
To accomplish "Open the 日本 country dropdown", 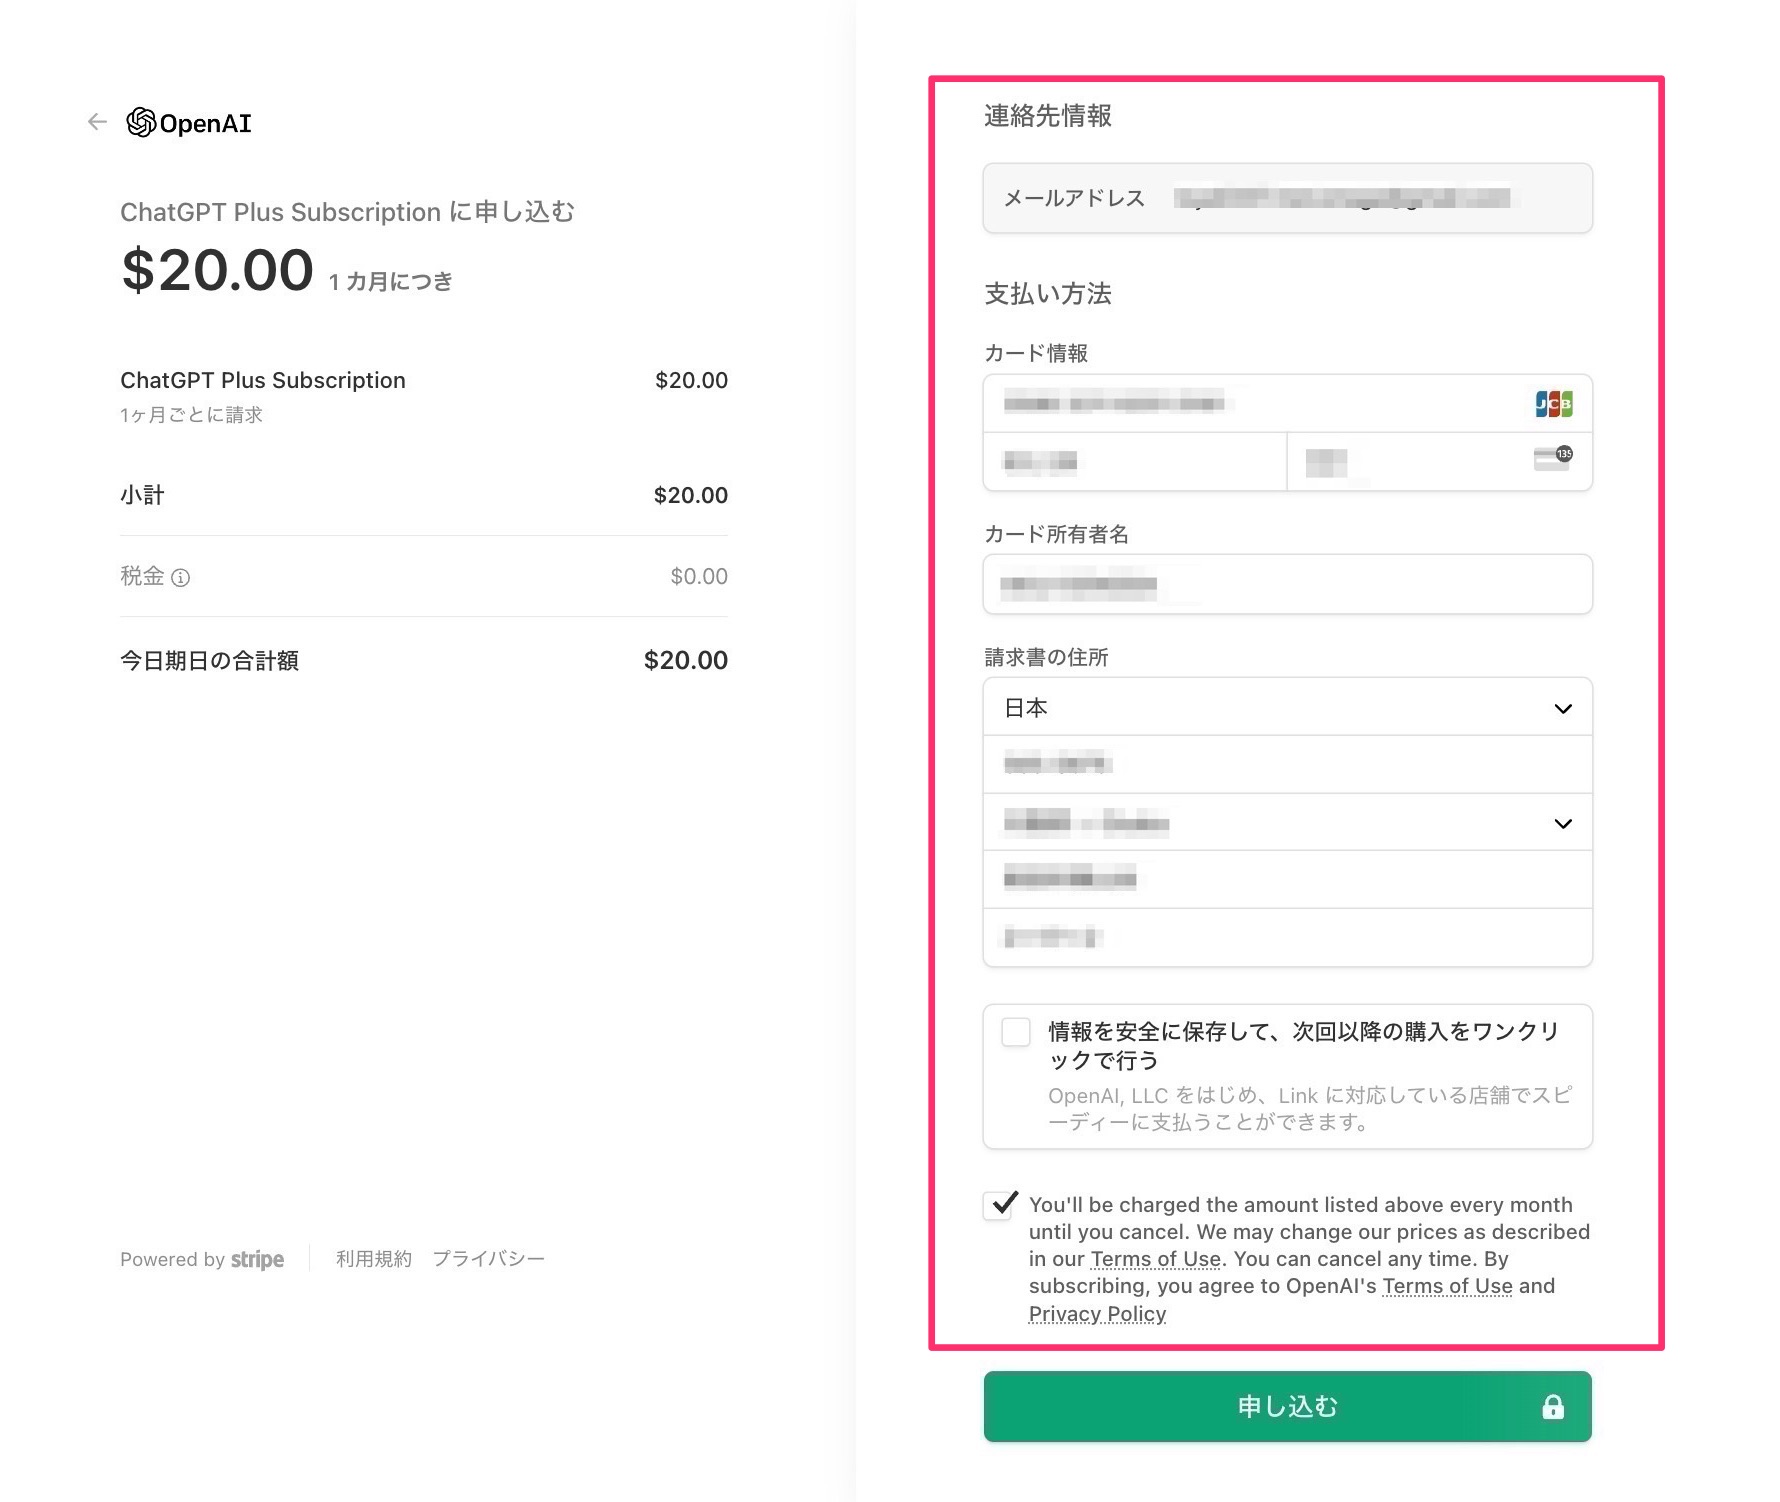I will (1288, 708).
